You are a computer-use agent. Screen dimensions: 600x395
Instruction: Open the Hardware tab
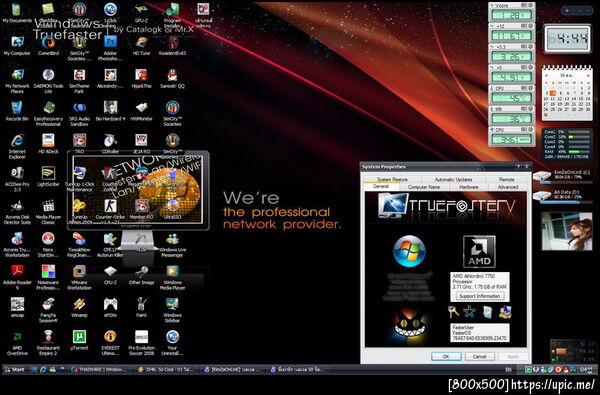[468, 187]
